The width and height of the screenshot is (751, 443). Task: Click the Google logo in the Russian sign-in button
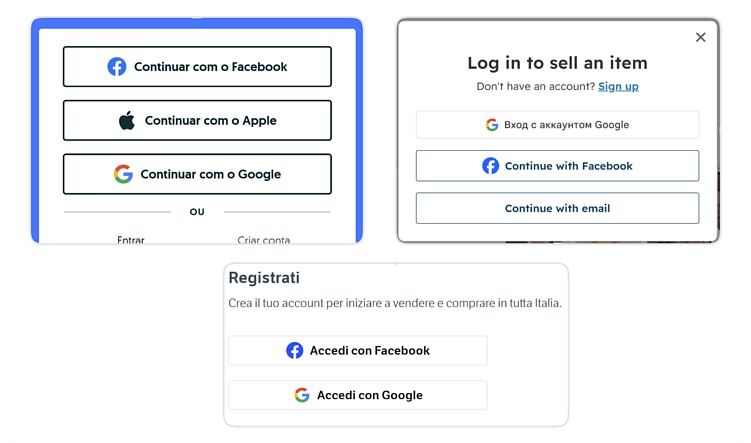coord(492,125)
